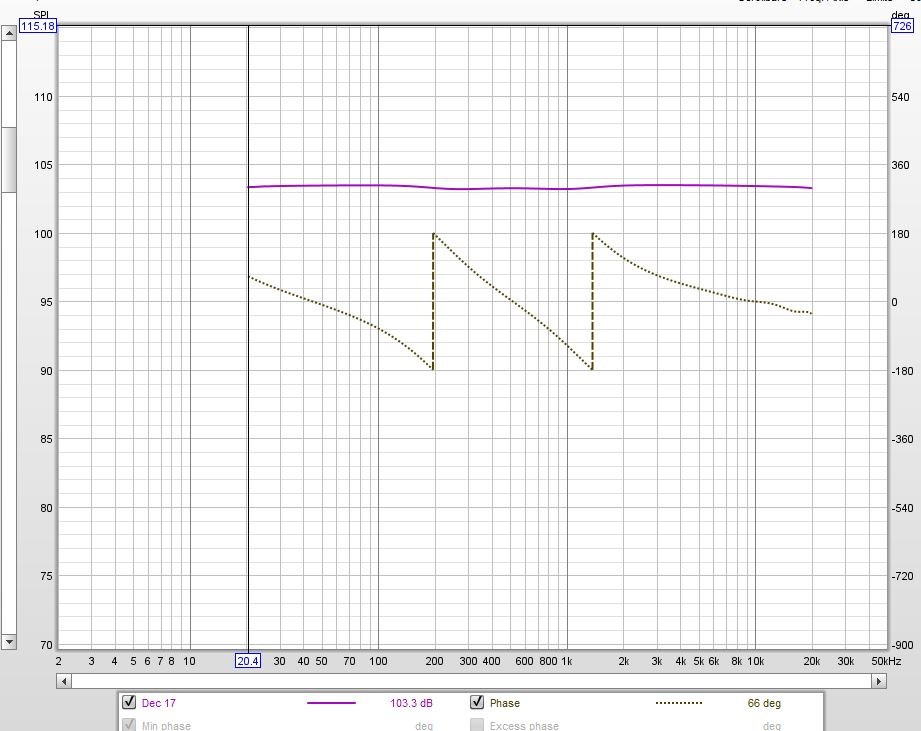Click the 20.4 frequency cursor value box

tap(247, 661)
